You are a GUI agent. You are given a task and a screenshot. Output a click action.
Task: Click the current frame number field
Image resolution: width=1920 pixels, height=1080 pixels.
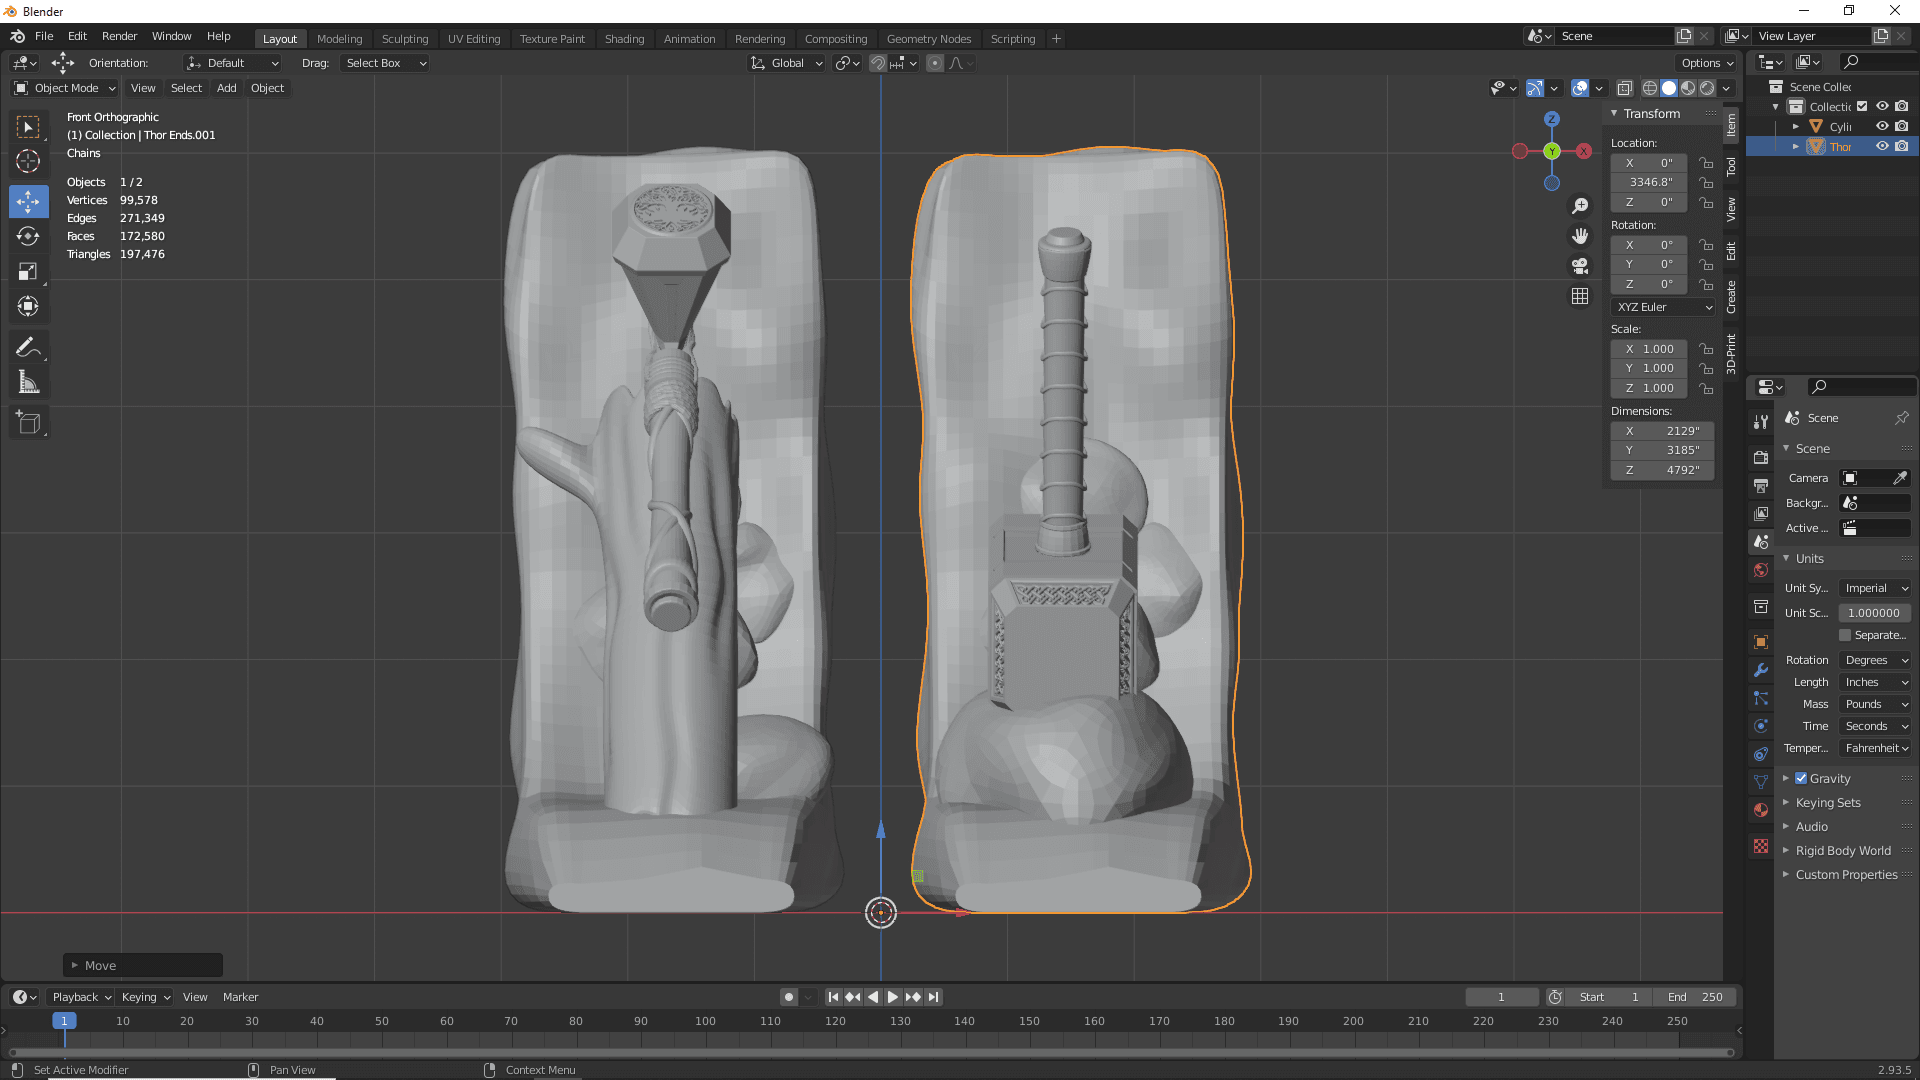click(1502, 997)
